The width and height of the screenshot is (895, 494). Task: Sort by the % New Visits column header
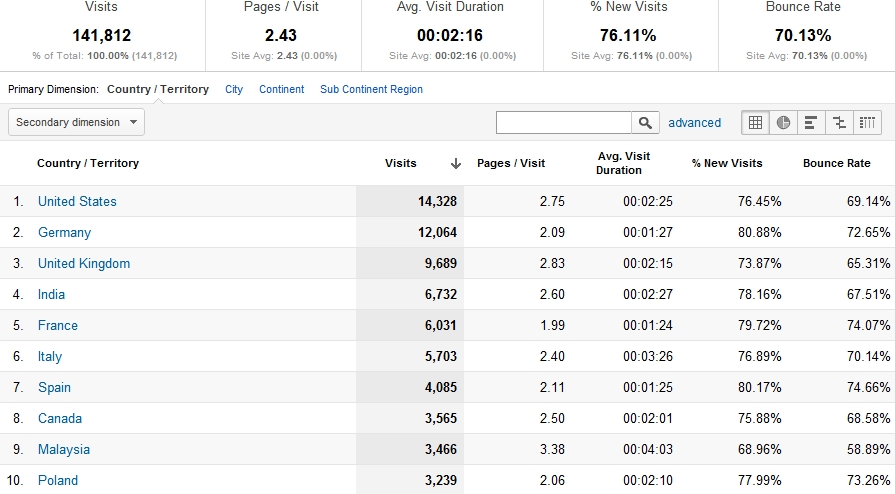(727, 164)
